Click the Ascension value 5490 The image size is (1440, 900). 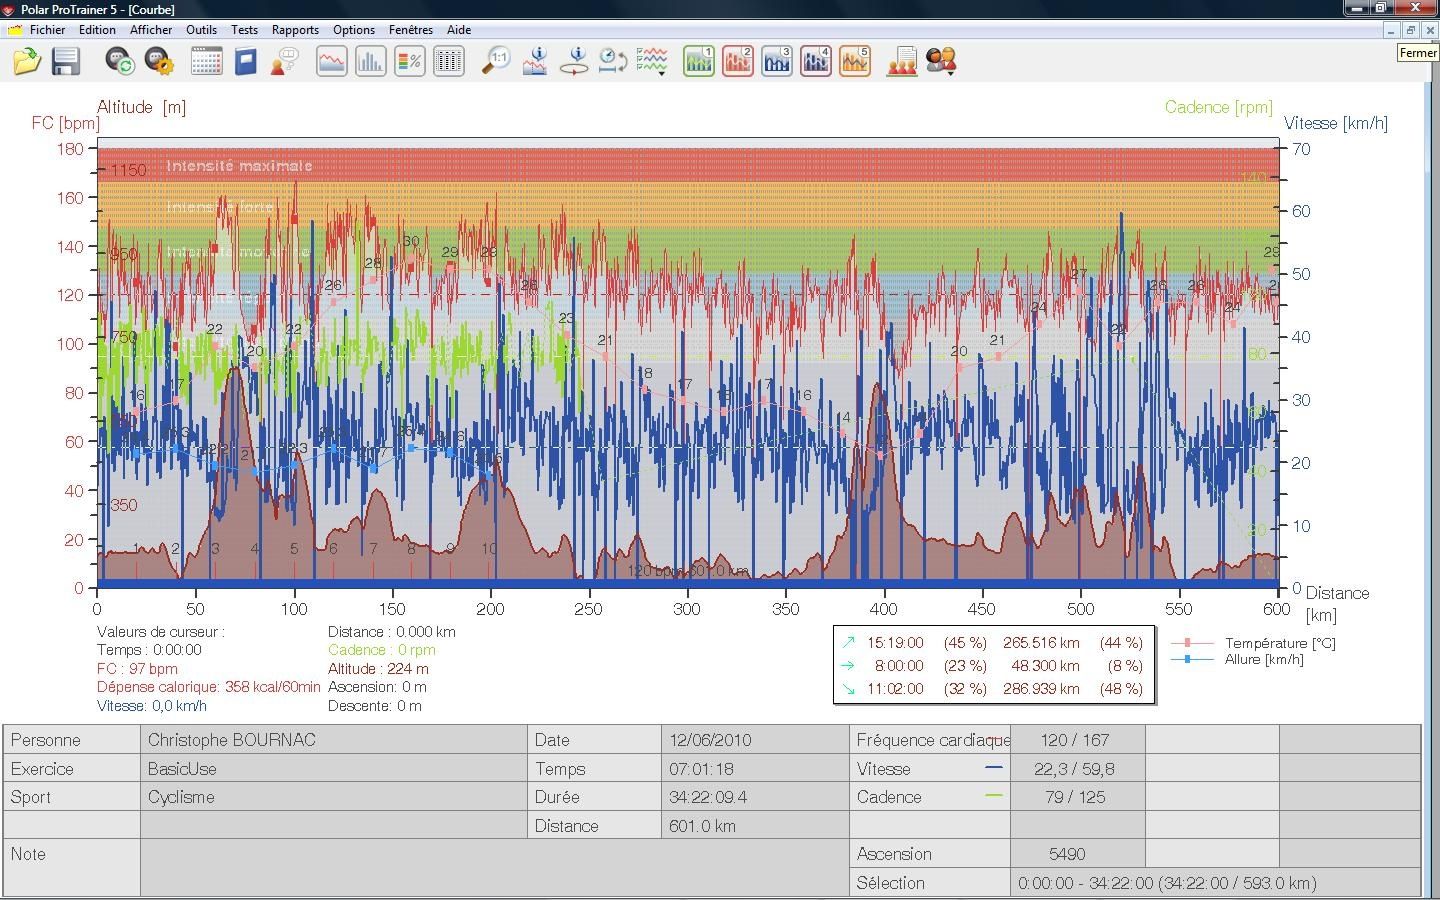click(x=1077, y=854)
